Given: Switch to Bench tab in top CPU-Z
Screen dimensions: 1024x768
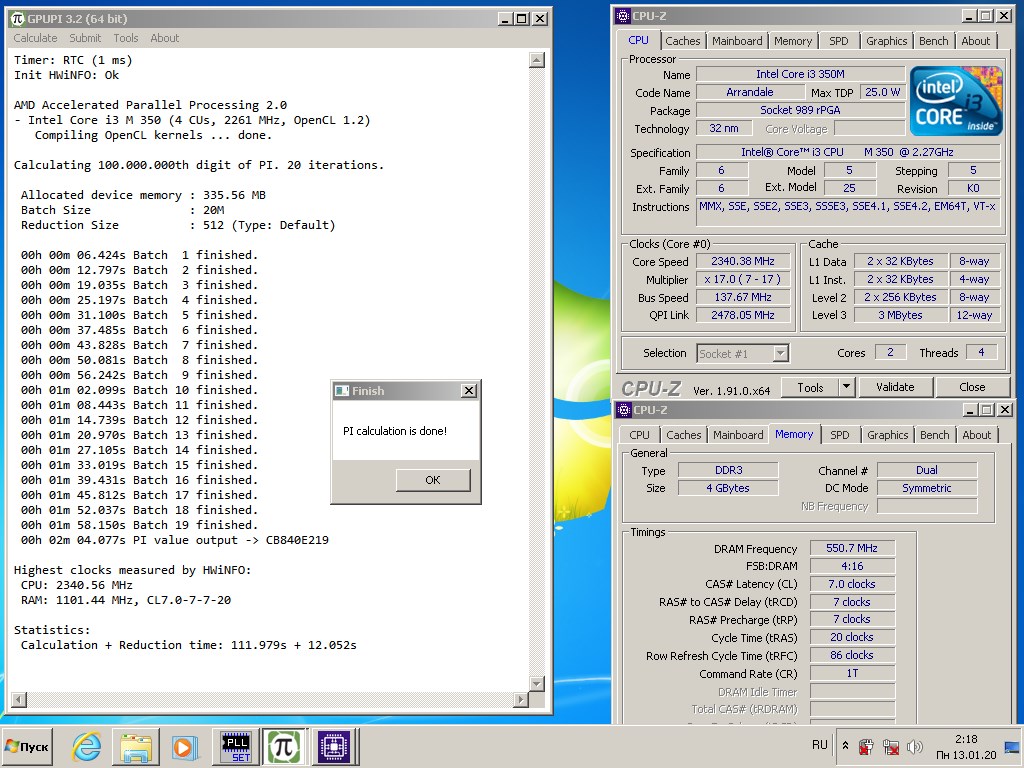Looking at the screenshot, I should (x=933, y=40).
